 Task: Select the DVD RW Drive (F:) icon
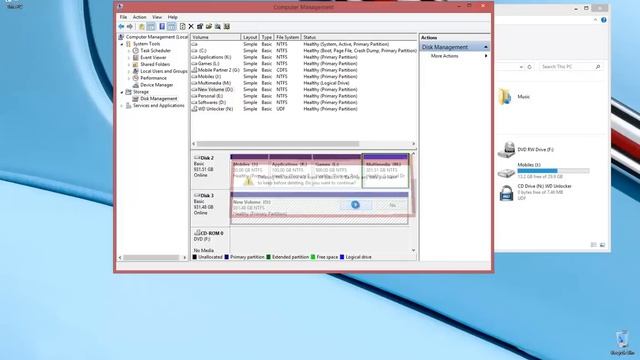[506, 150]
